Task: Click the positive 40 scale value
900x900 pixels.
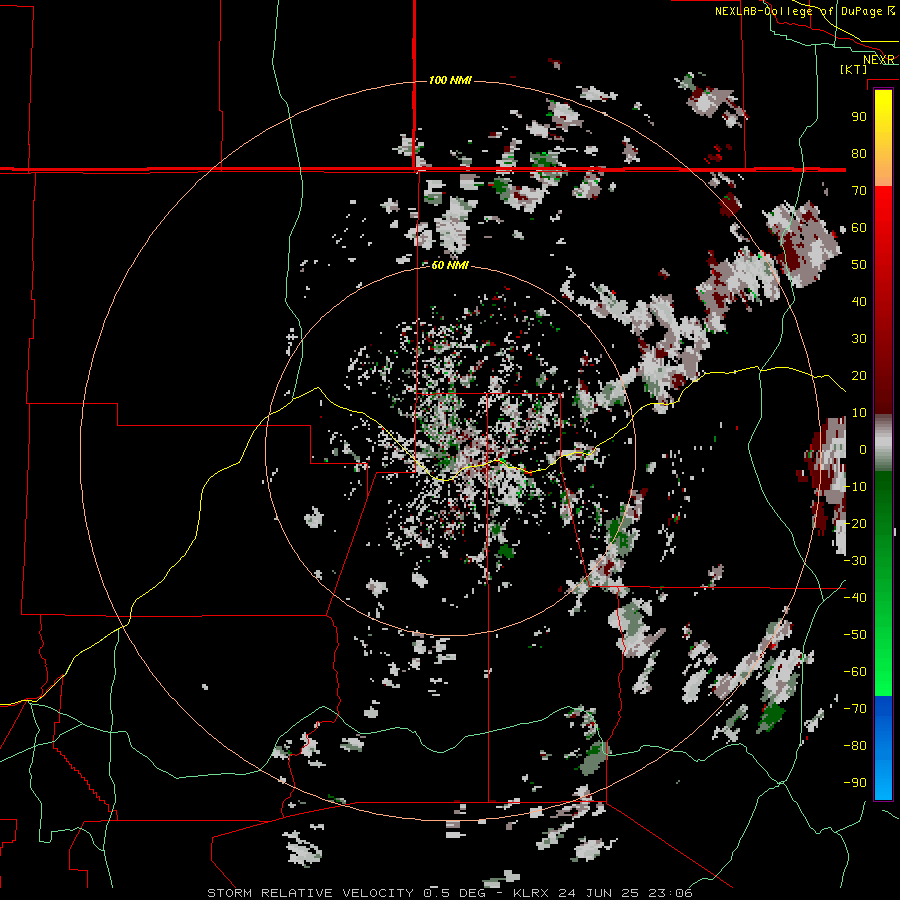Action: (859, 301)
